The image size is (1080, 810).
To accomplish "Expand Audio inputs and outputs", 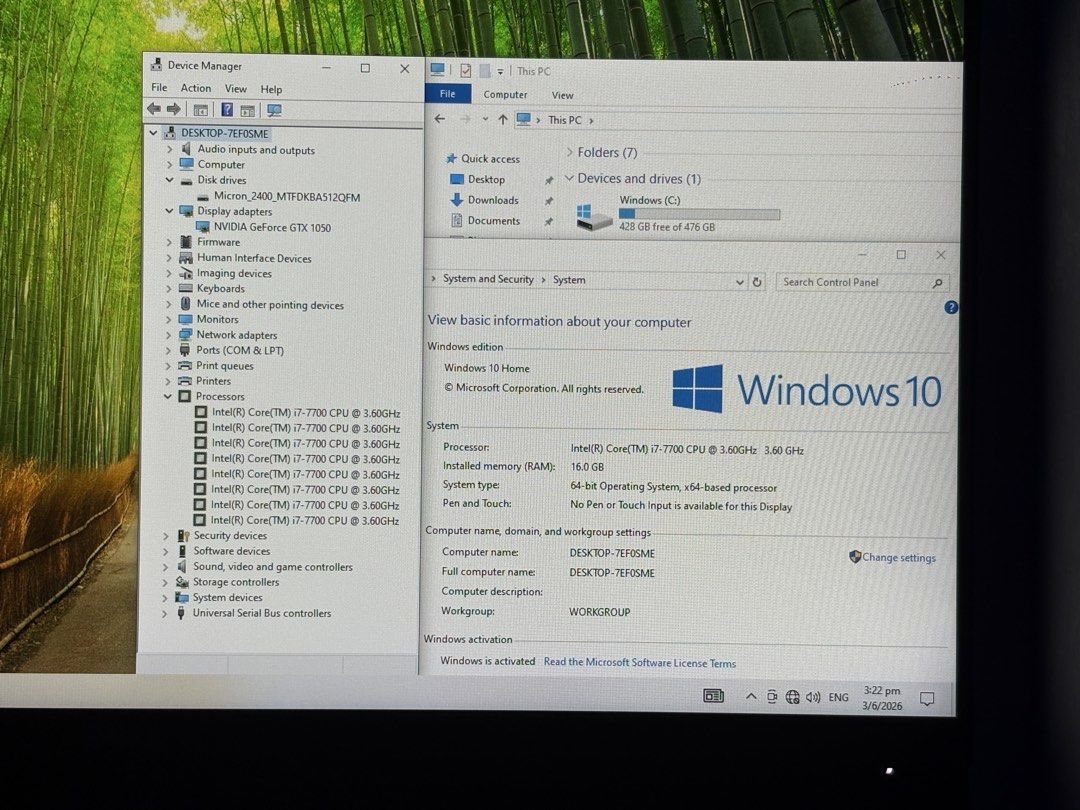I will click(169, 149).
